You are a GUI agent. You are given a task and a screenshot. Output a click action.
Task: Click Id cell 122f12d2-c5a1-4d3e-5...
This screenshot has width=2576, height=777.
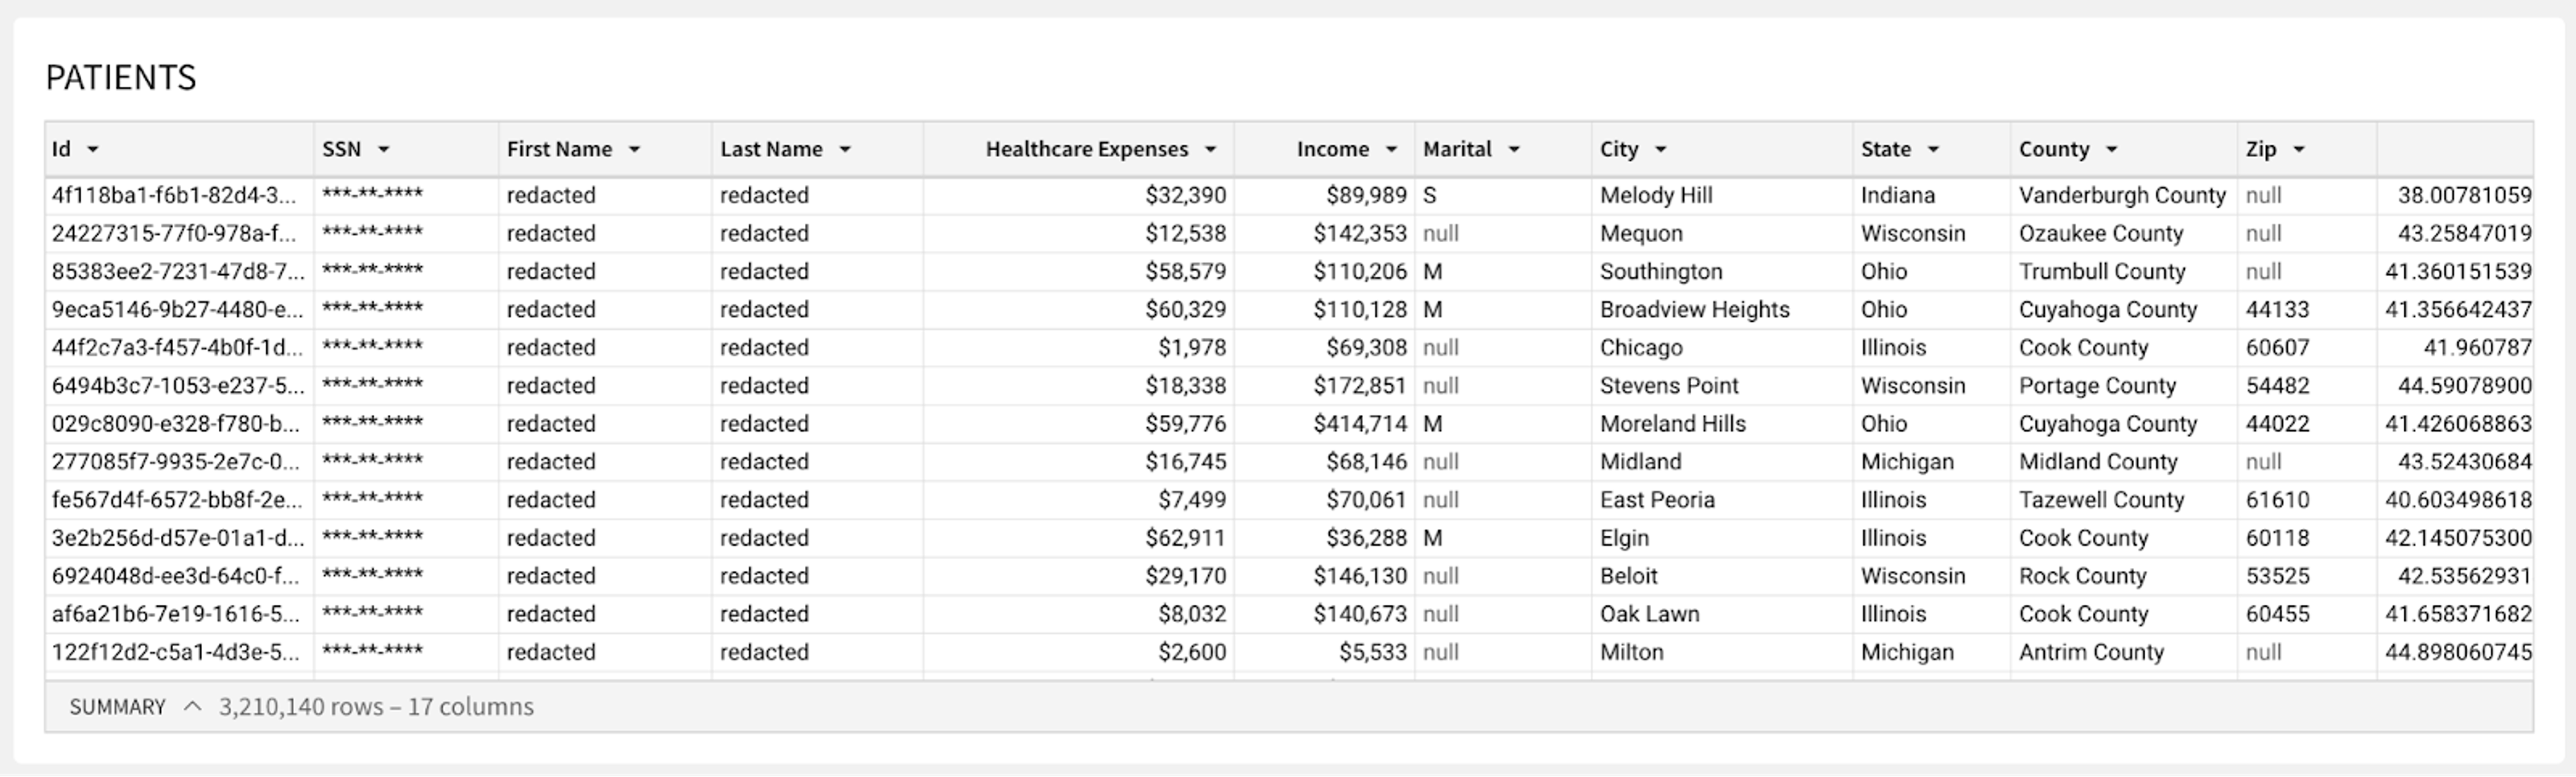pos(180,652)
